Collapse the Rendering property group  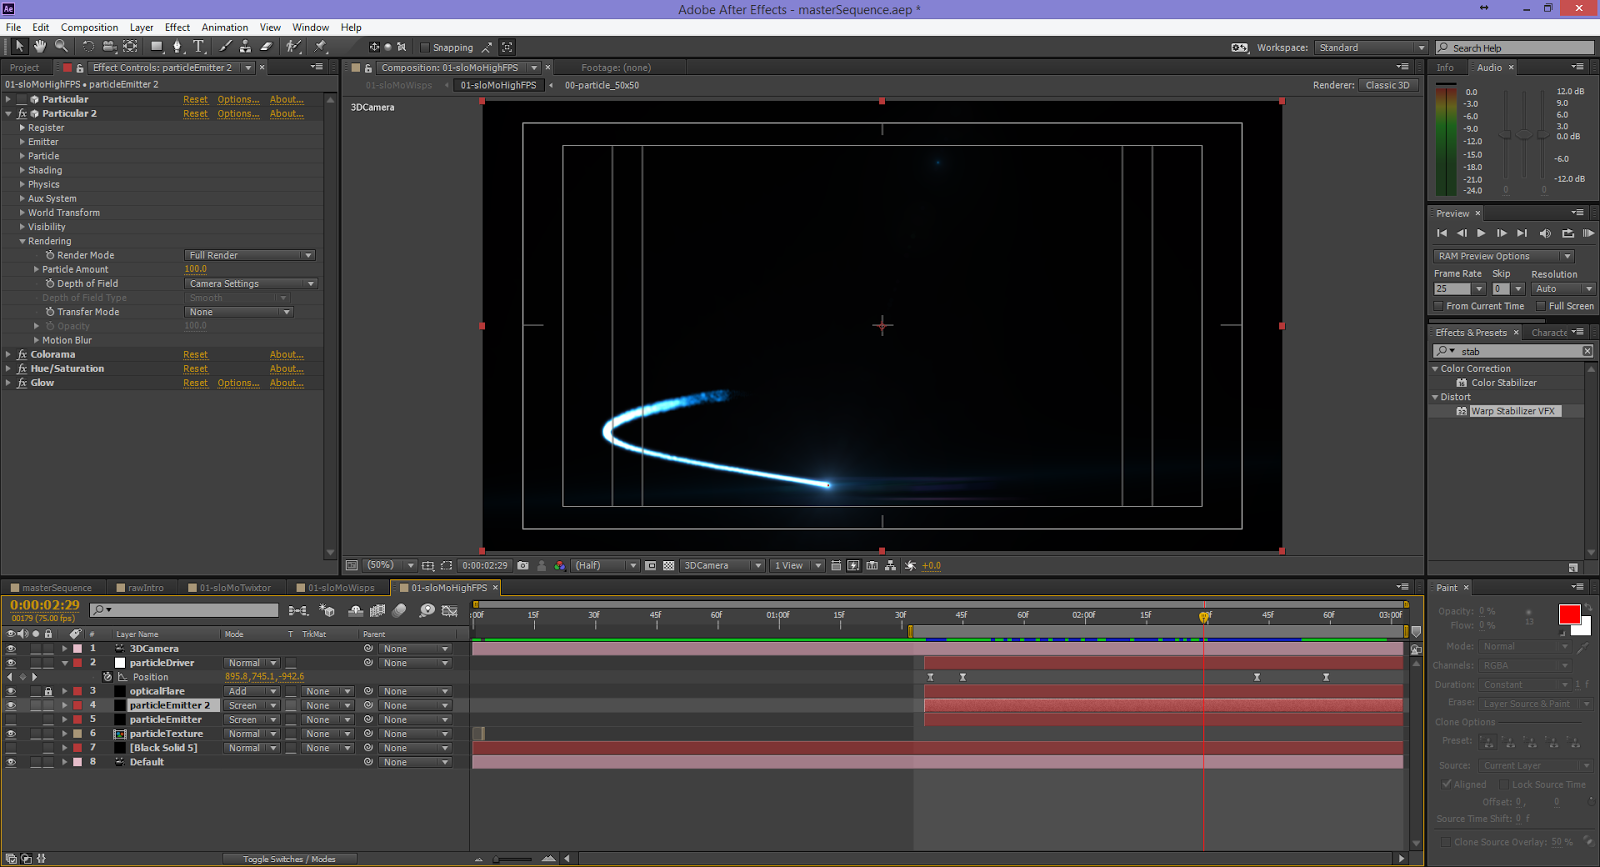(22, 241)
